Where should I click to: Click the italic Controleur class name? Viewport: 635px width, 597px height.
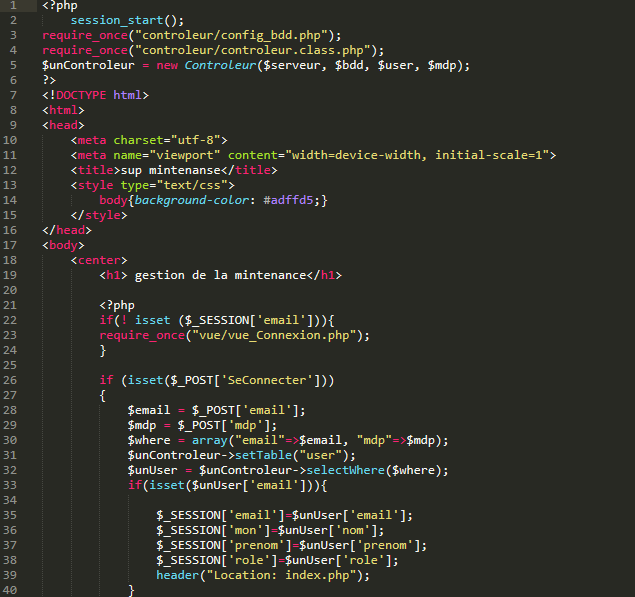[220, 65]
